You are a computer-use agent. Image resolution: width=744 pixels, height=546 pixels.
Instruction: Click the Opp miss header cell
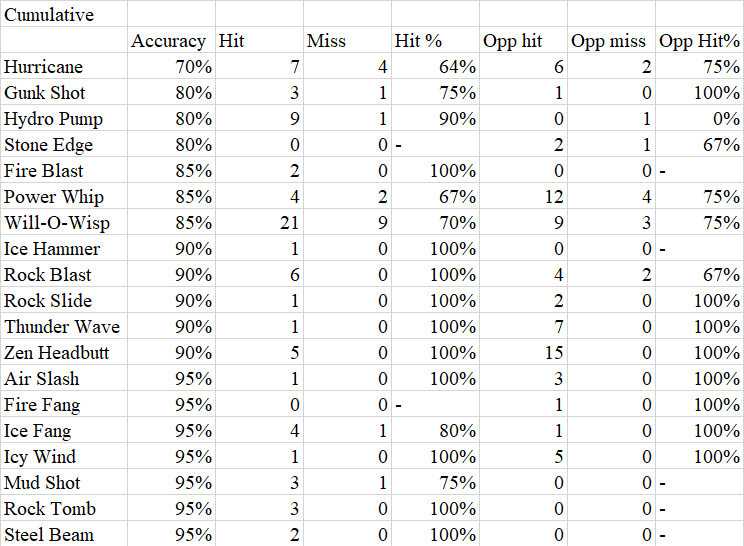click(x=609, y=41)
